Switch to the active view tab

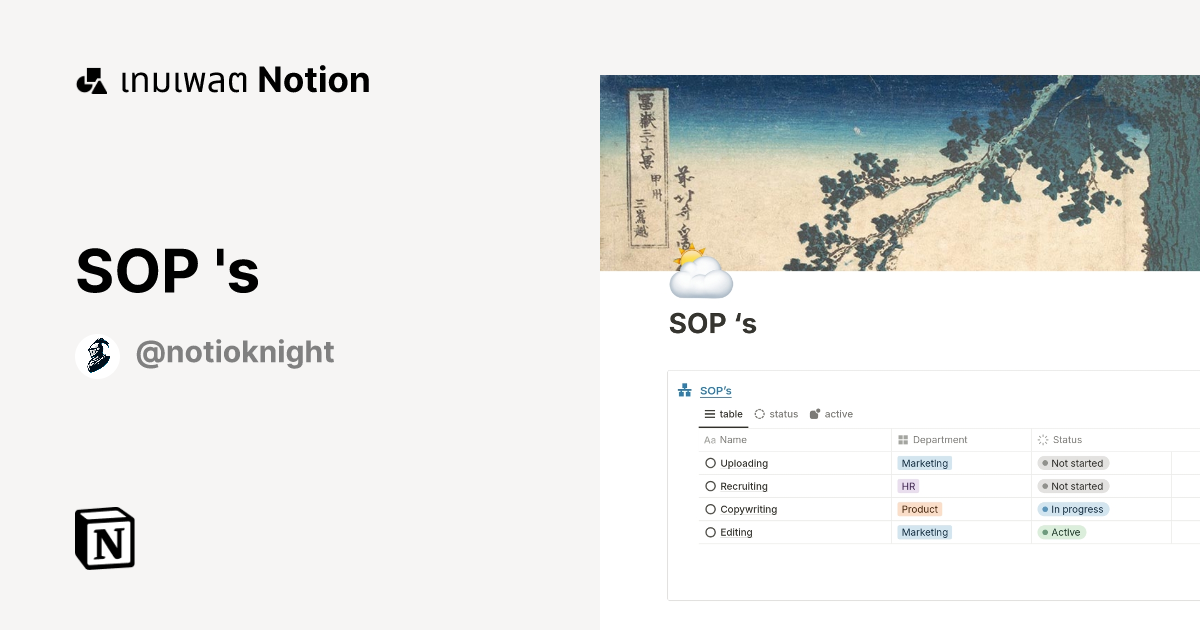click(831, 414)
